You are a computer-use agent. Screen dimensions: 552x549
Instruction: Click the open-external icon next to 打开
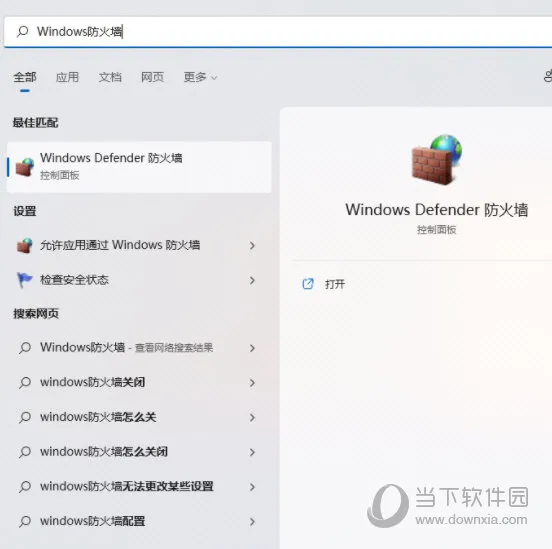308,284
